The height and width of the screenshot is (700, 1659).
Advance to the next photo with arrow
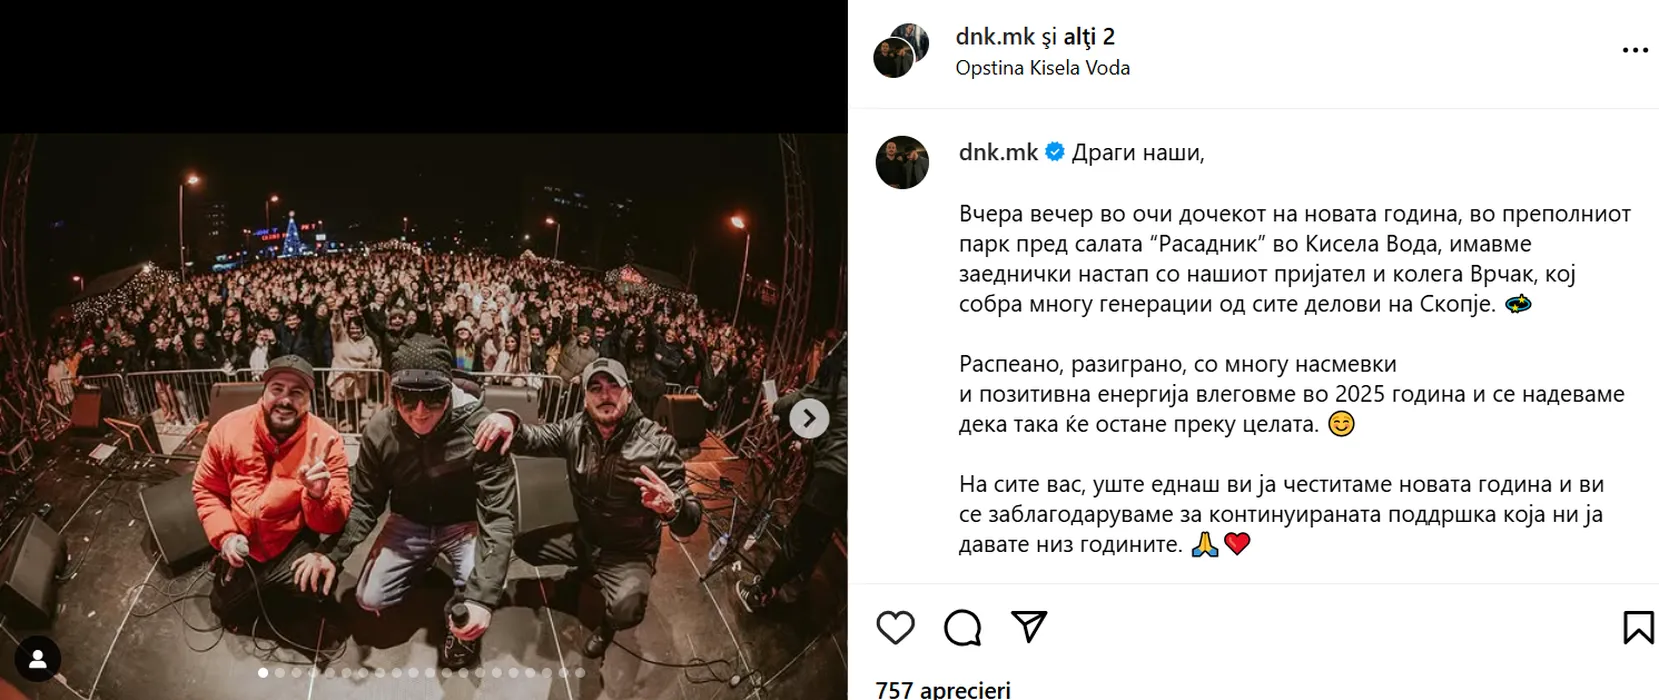pyautogui.click(x=809, y=418)
